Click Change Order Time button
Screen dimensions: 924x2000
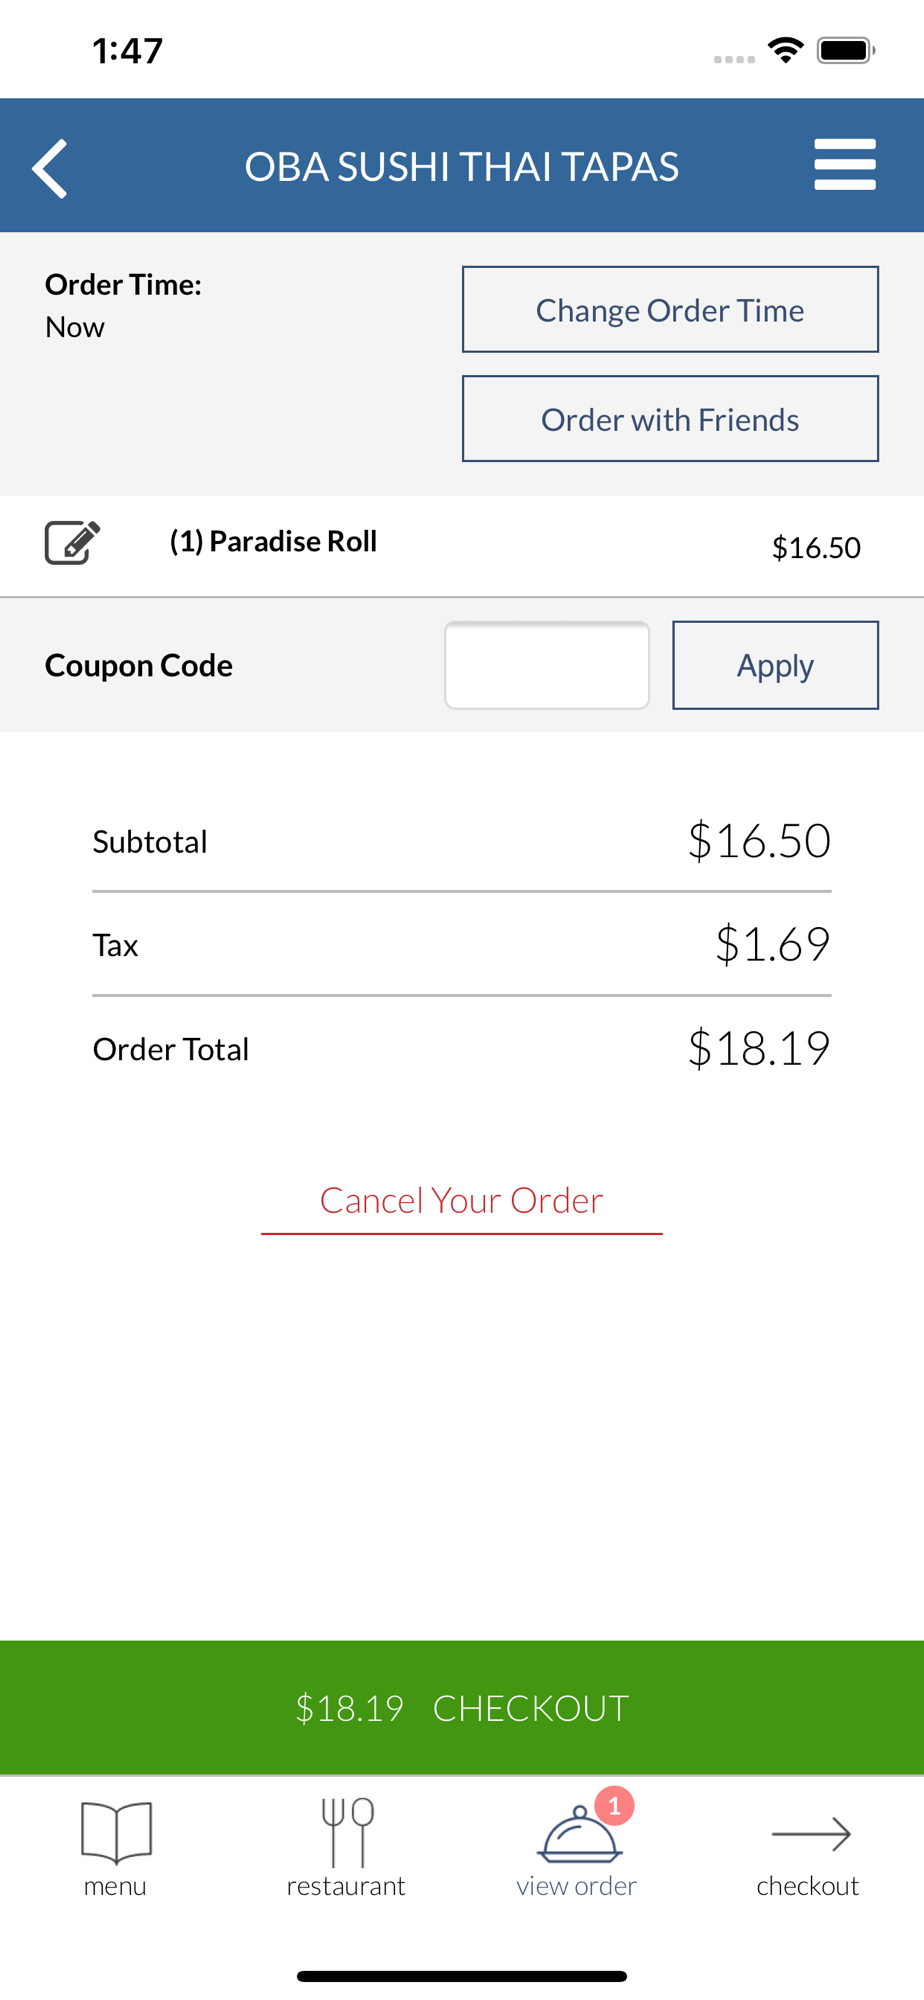[x=670, y=309]
